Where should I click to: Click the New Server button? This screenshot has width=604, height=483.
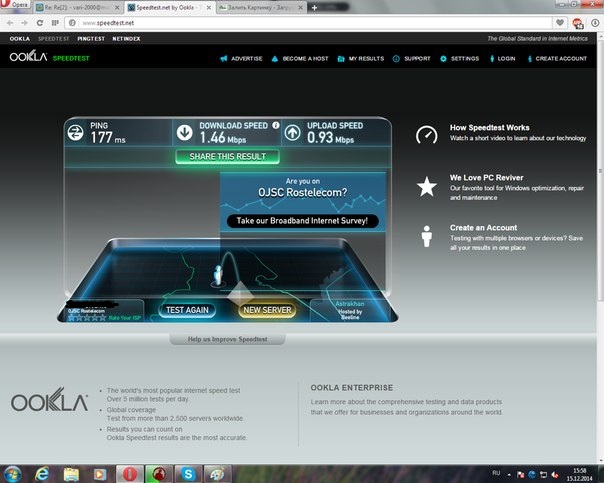point(267,310)
